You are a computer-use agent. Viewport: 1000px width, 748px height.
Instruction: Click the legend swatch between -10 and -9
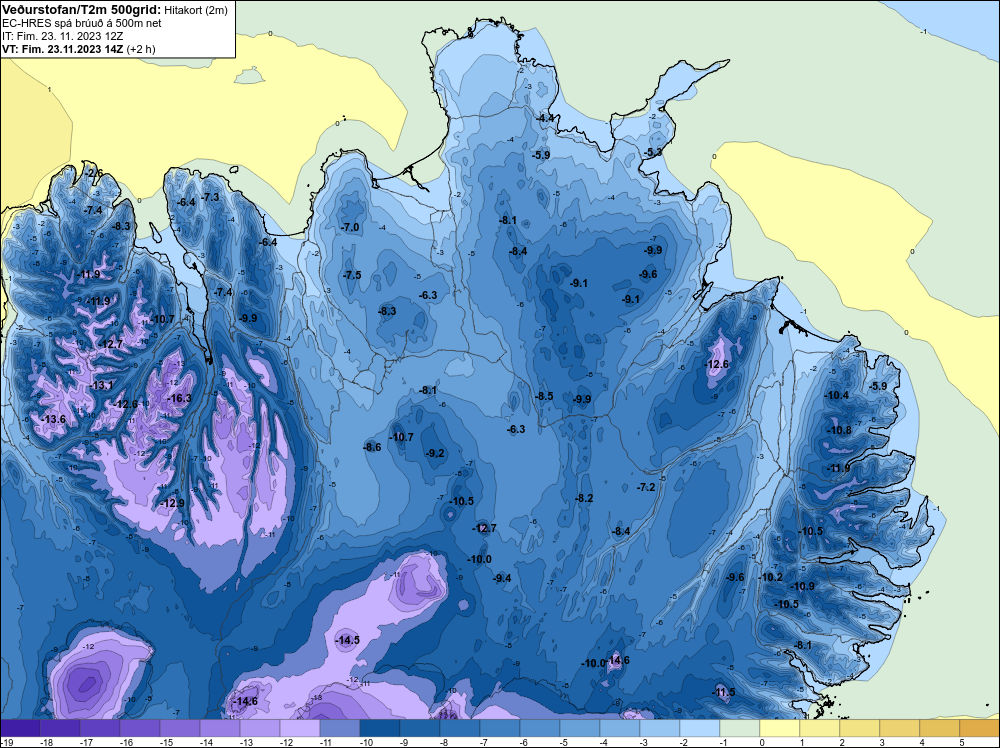(379, 728)
